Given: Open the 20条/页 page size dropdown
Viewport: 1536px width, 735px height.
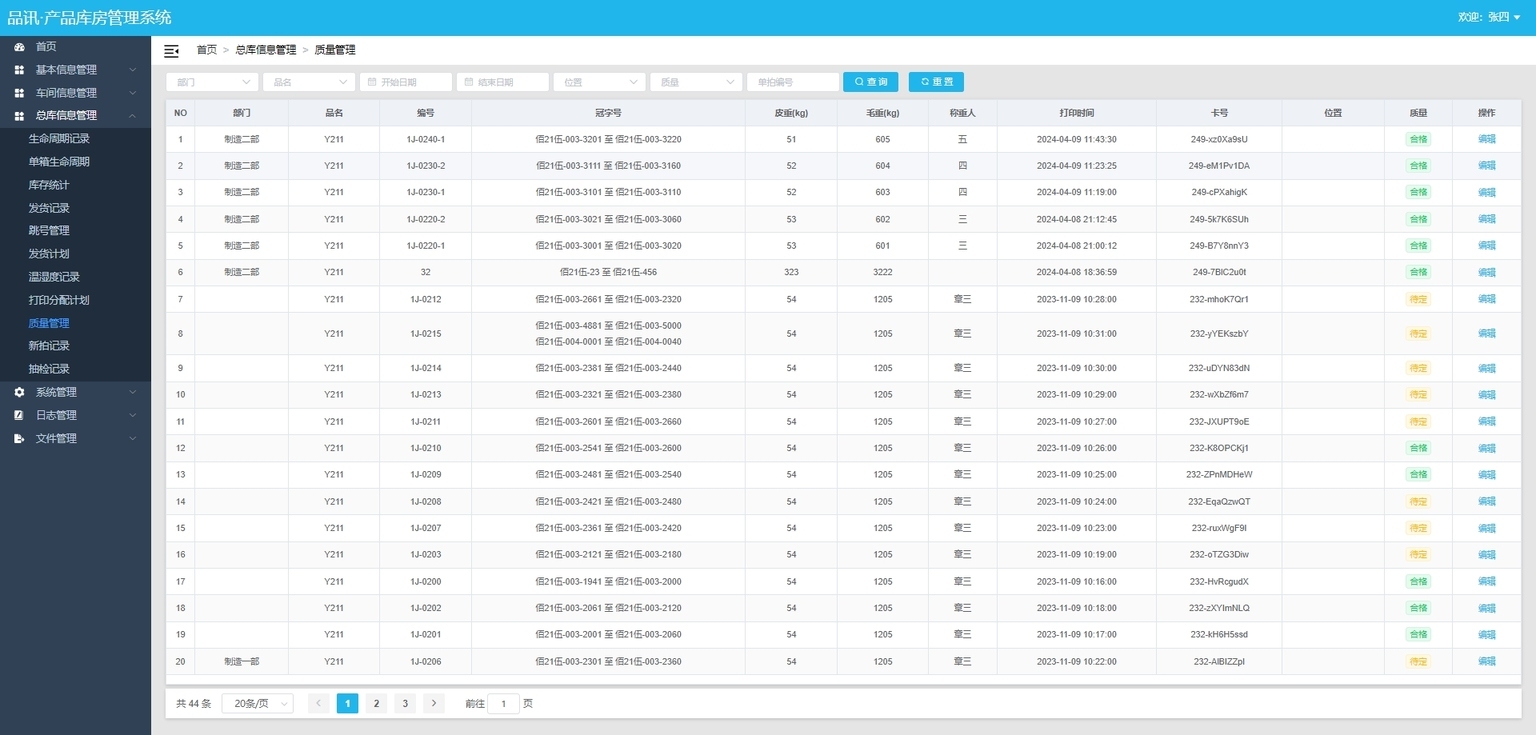Looking at the screenshot, I should click(257, 704).
